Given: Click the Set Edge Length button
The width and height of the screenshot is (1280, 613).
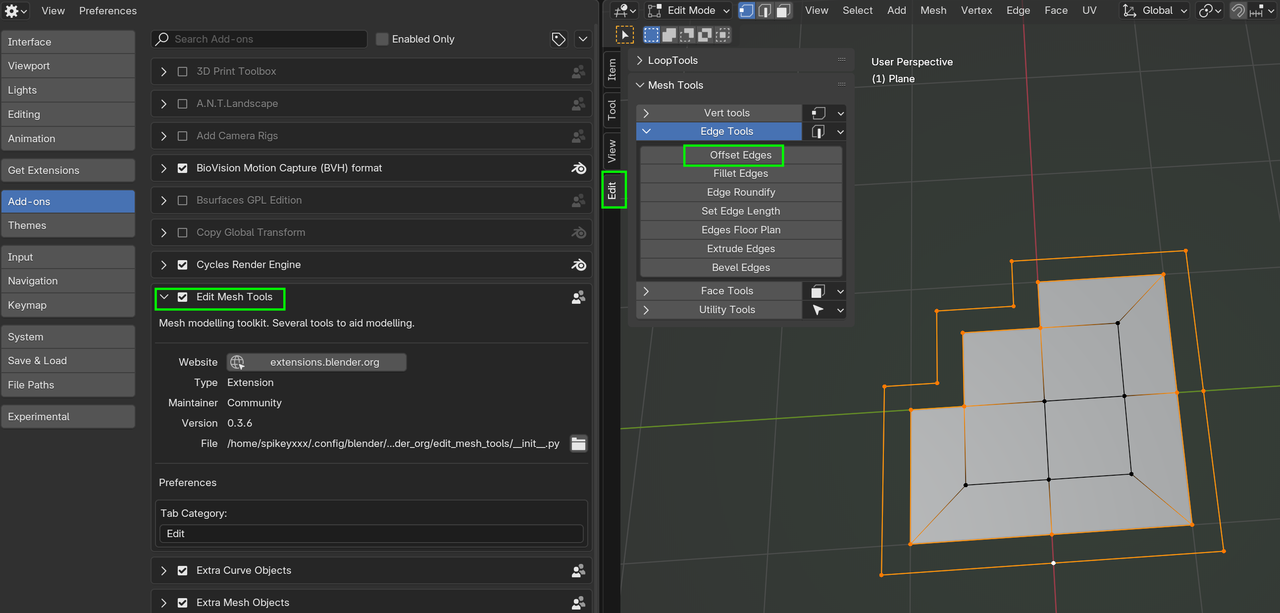Looking at the screenshot, I should click(741, 211).
